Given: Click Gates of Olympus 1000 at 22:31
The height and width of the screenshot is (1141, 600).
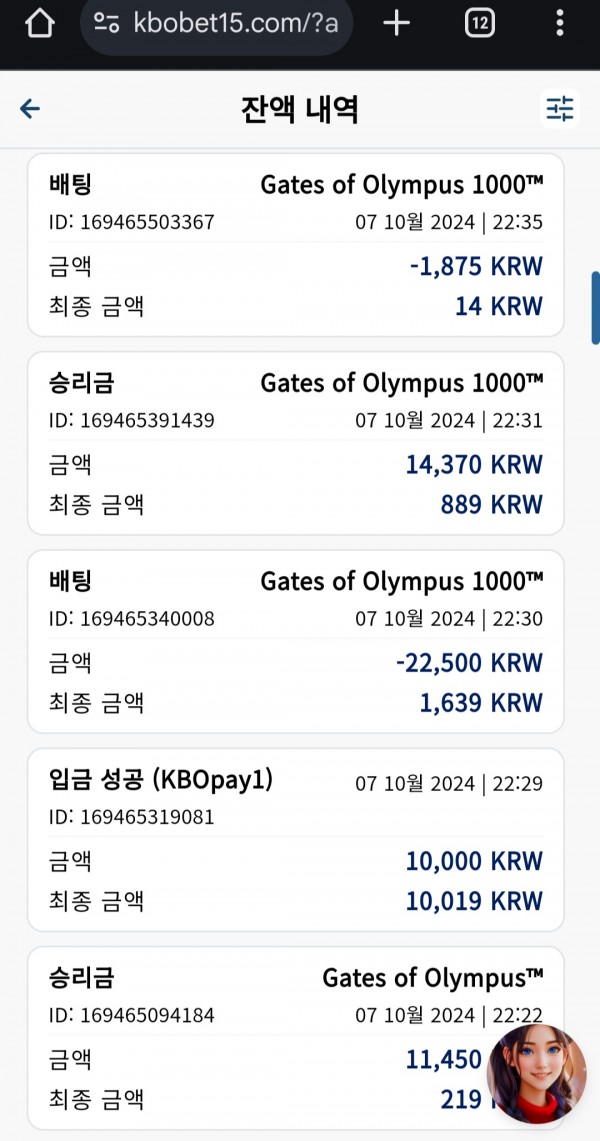Looking at the screenshot, I should [x=401, y=383].
